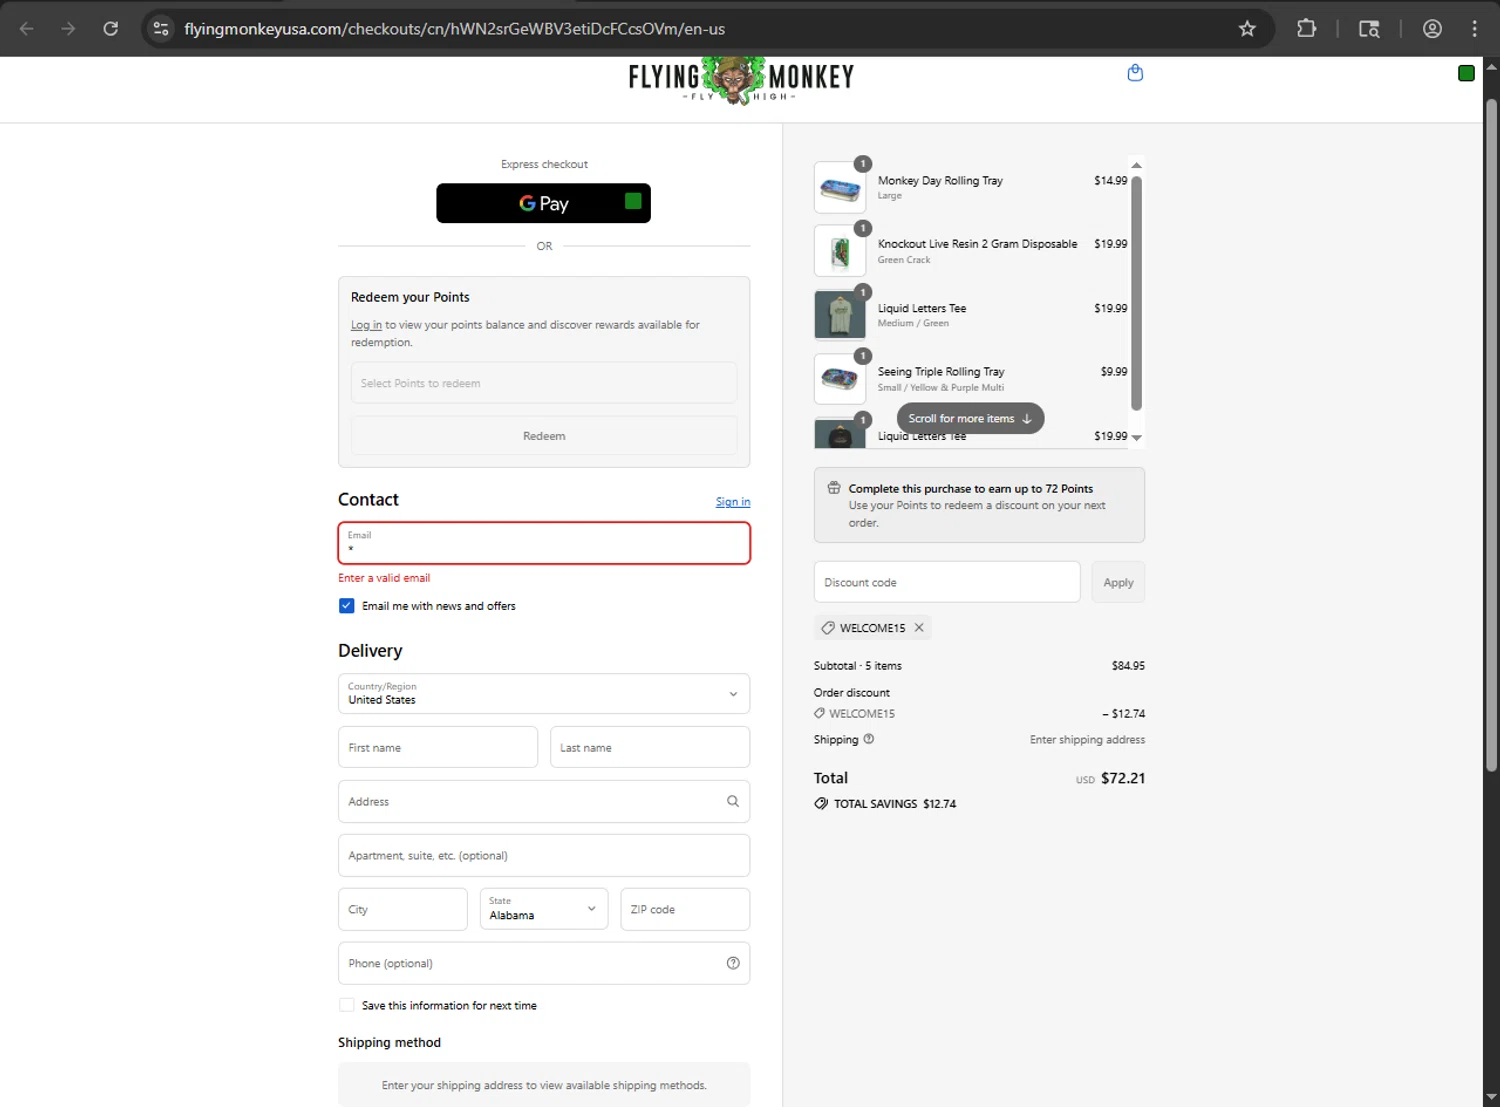The height and width of the screenshot is (1107, 1500).
Task: Click the total savings tag icon
Action: 821,803
